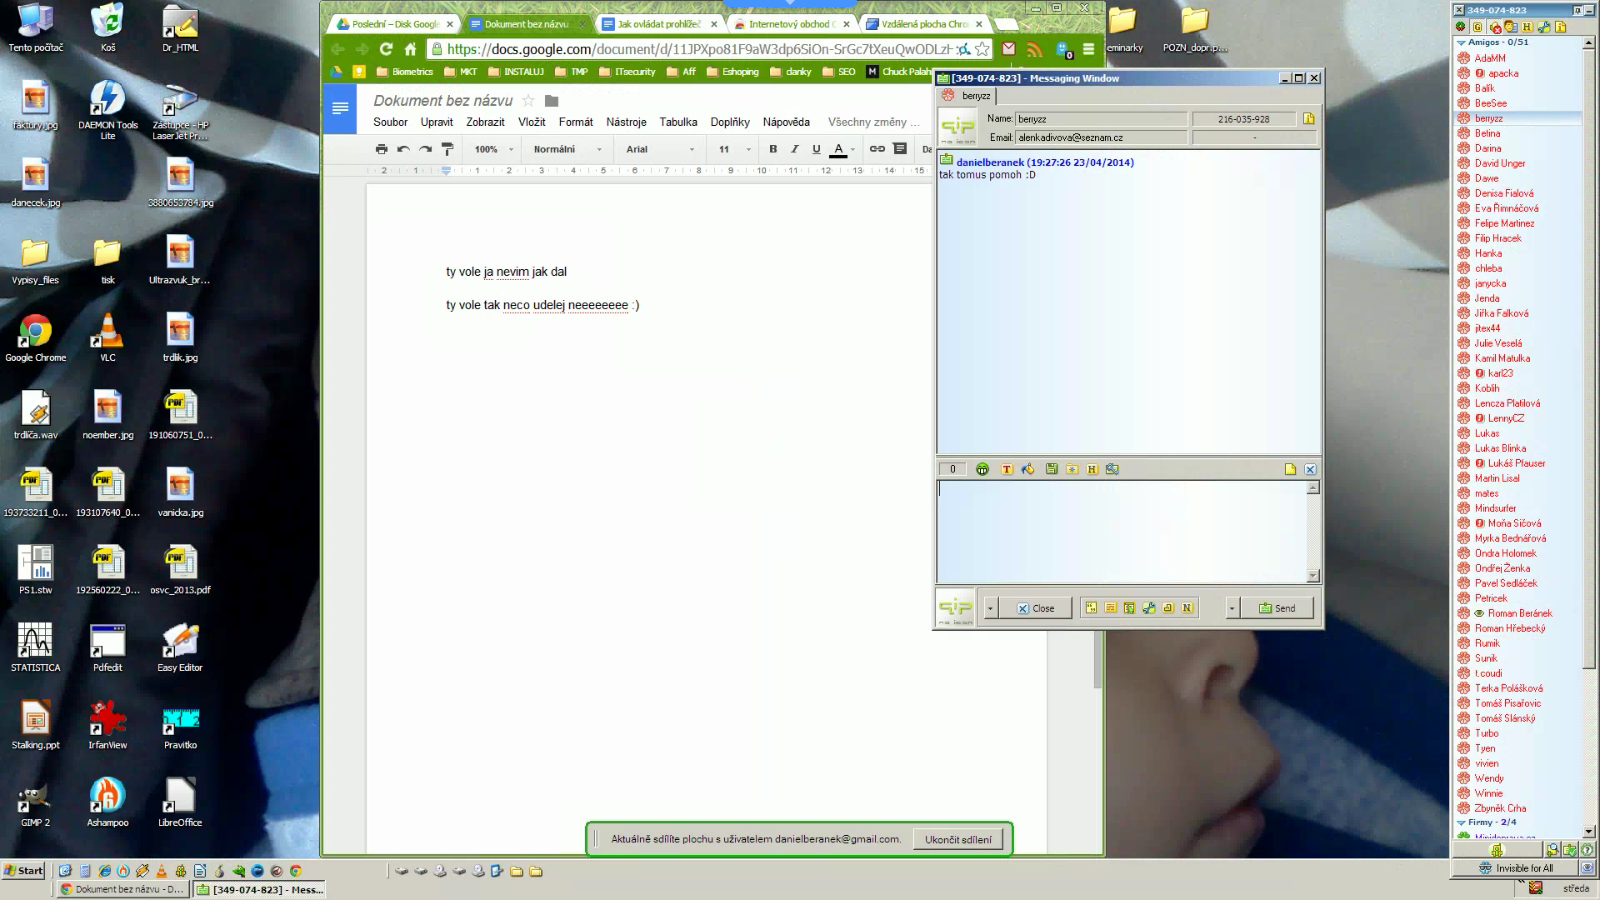Click the benyzz conversation tab
The height and width of the screenshot is (900, 1600).
(x=968, y=96)
